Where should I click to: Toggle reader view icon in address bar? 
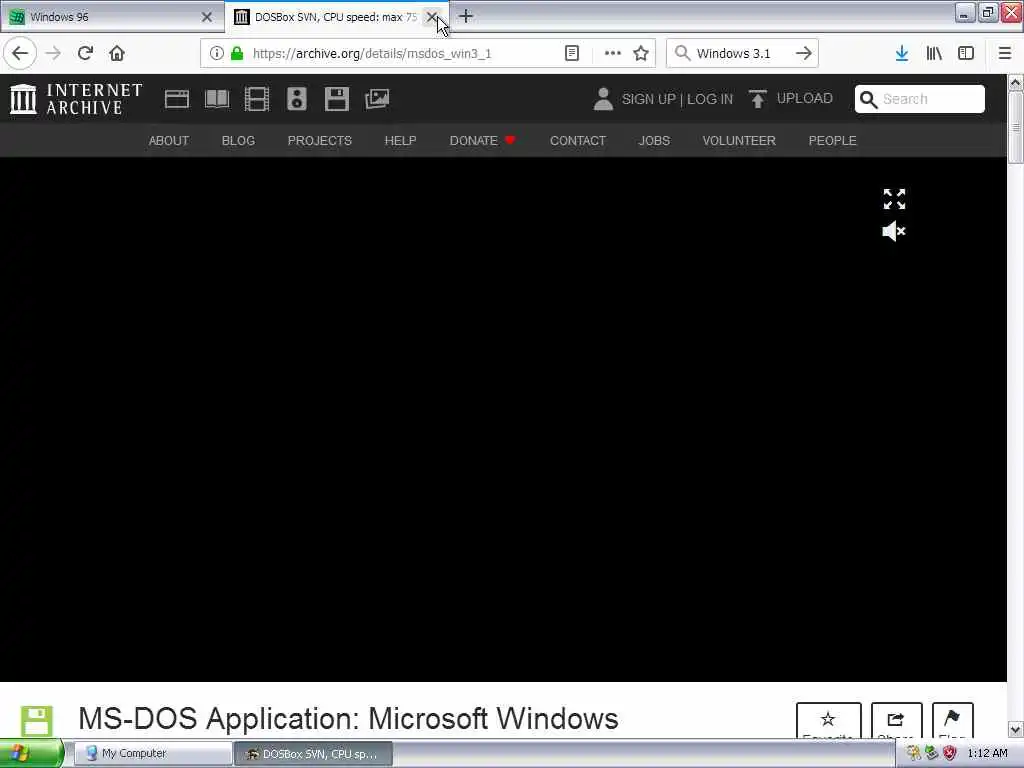click(x=571, y=54)
